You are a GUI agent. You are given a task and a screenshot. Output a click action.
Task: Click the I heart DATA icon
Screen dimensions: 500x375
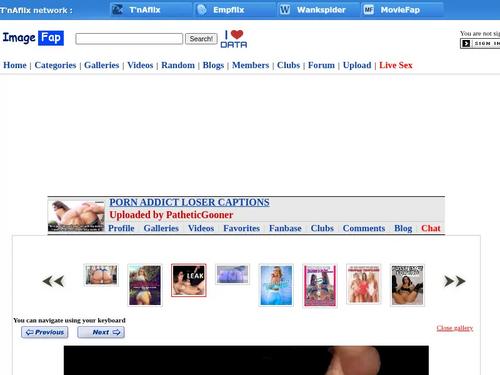(x=234, y=39)
